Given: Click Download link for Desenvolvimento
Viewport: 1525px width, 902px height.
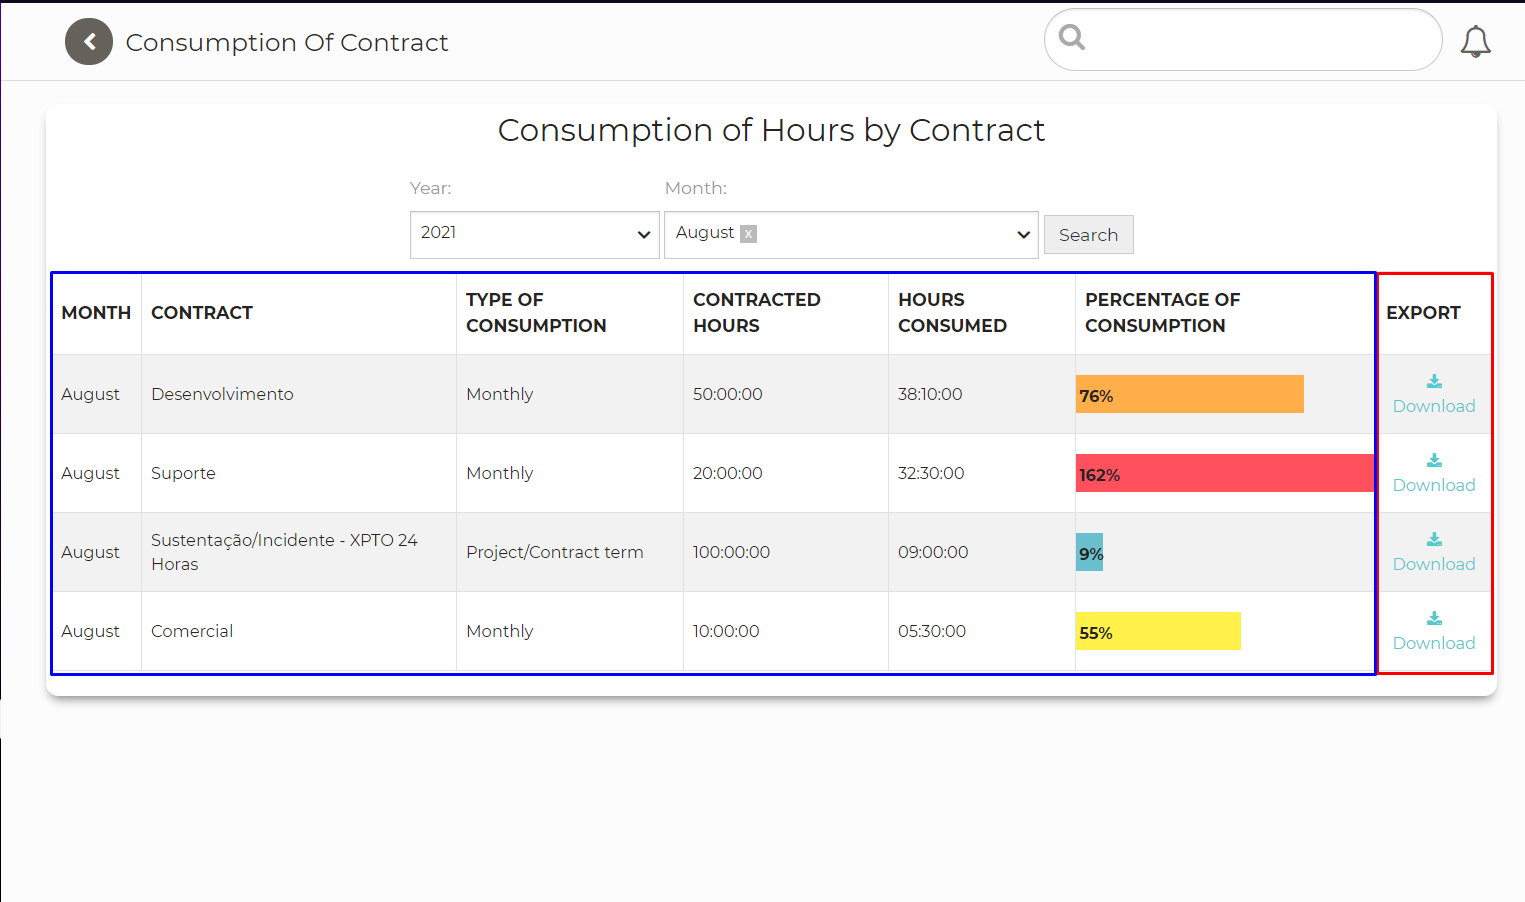Looking at the screenshot, I should pyautogui.click(x=1434, y=406).
